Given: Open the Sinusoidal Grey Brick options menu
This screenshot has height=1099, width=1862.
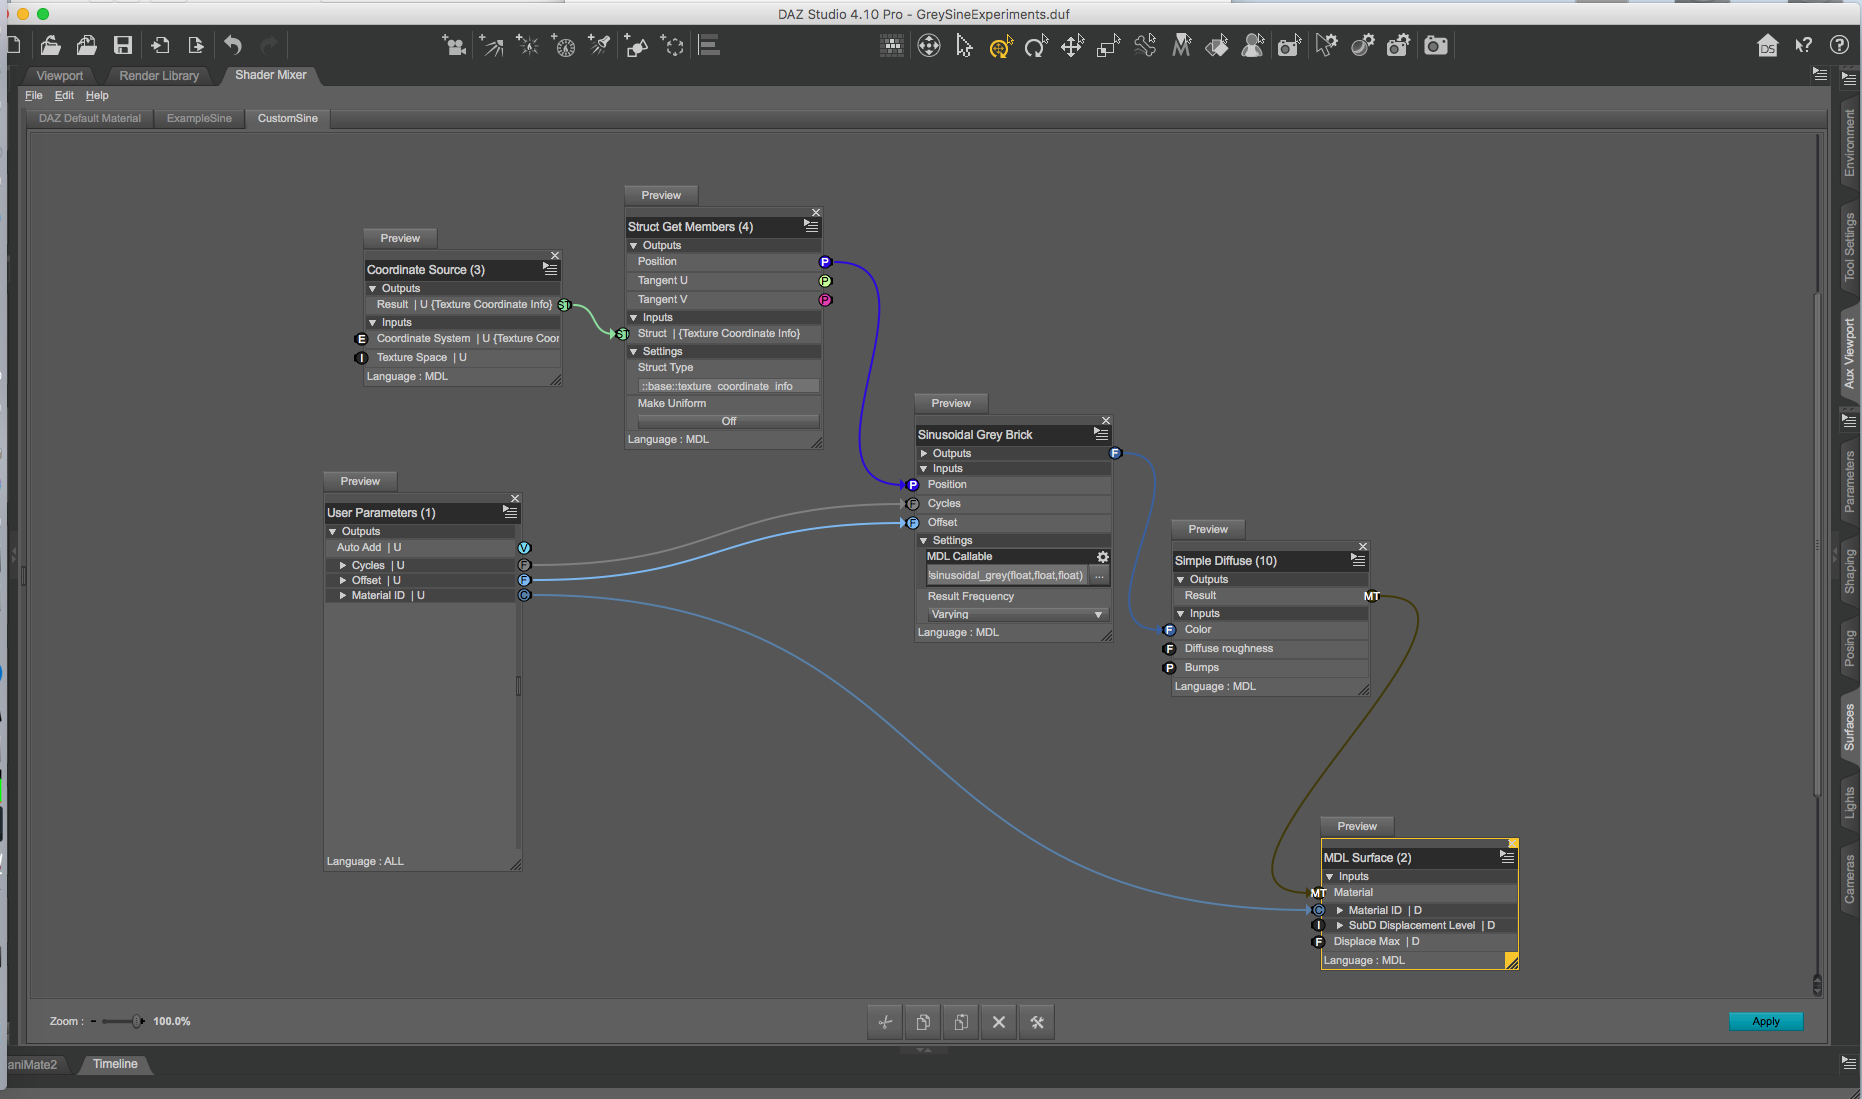Looking at the screenshot, I should pos(1101,434).
